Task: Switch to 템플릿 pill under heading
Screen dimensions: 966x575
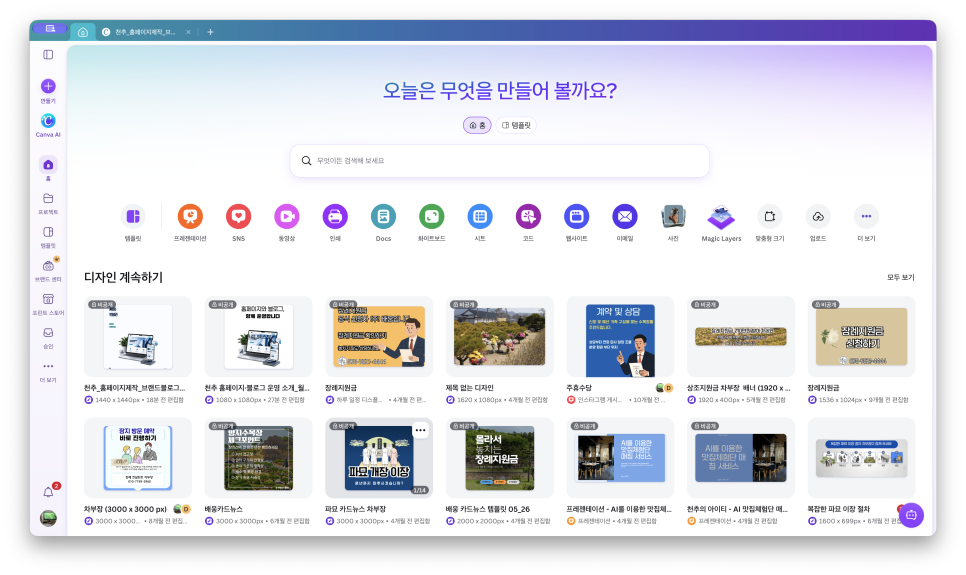Action: tap(516, 125)
